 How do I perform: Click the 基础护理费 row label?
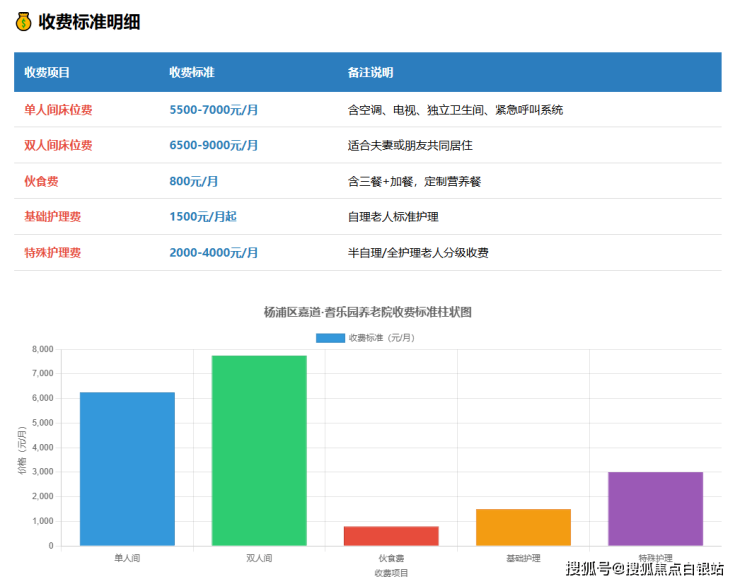52,217
